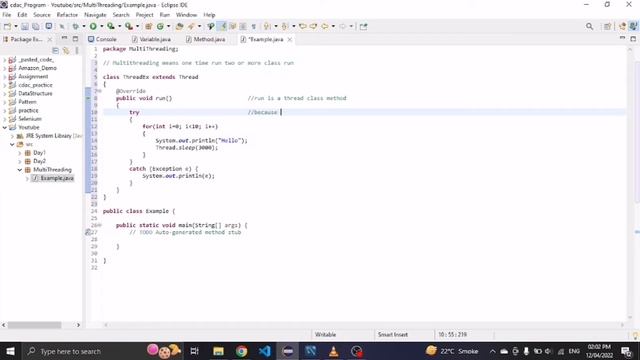The width and height of the screenshot is (640, 360).
Task: Open Chrome from the Windows taskbar
Action: 241,351
